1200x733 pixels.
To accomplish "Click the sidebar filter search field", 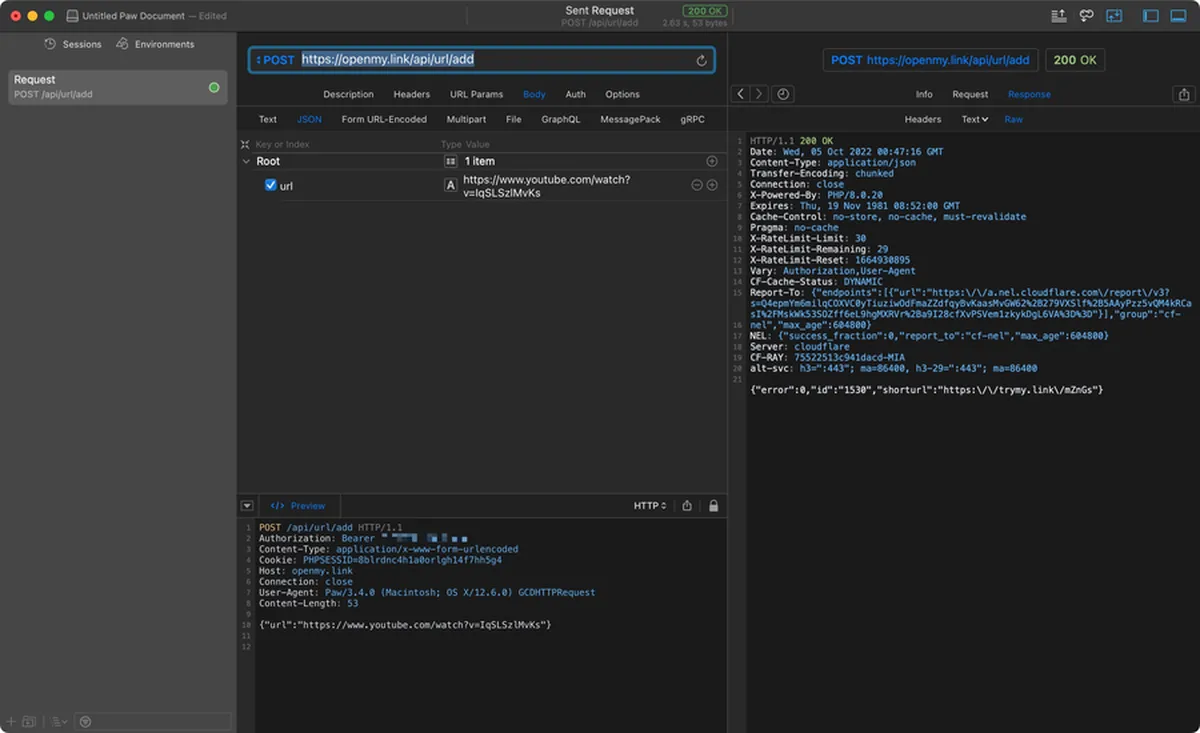I will [154, 721].
